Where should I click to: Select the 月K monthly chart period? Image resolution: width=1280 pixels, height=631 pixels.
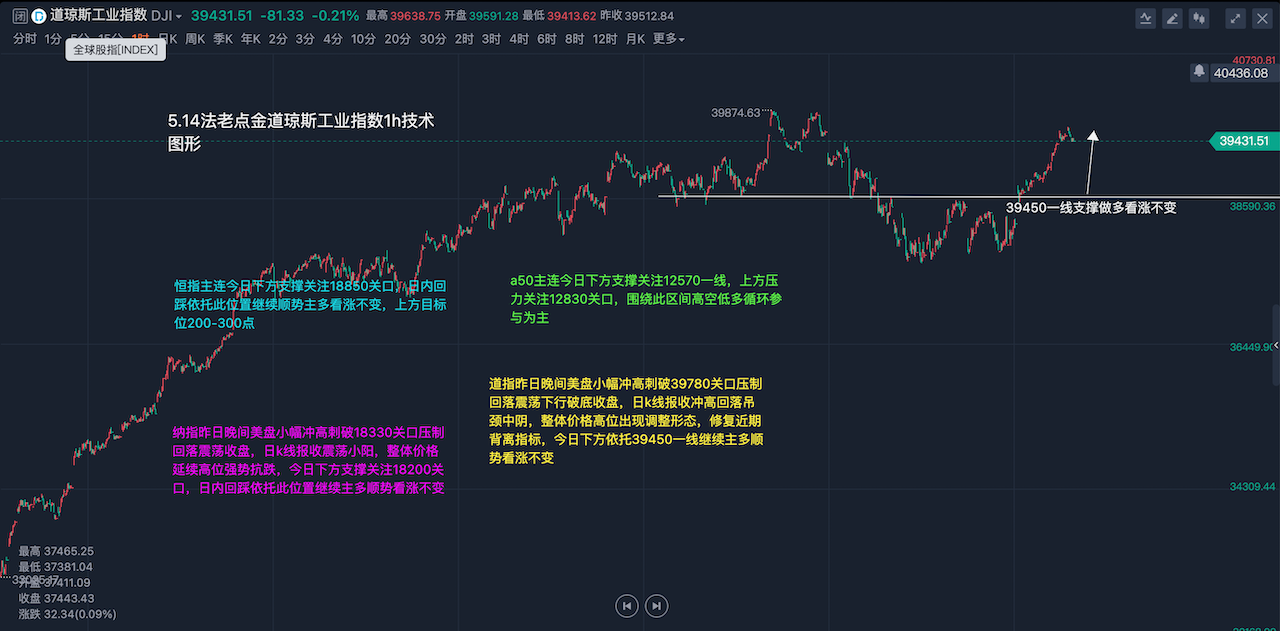point(635,39)
